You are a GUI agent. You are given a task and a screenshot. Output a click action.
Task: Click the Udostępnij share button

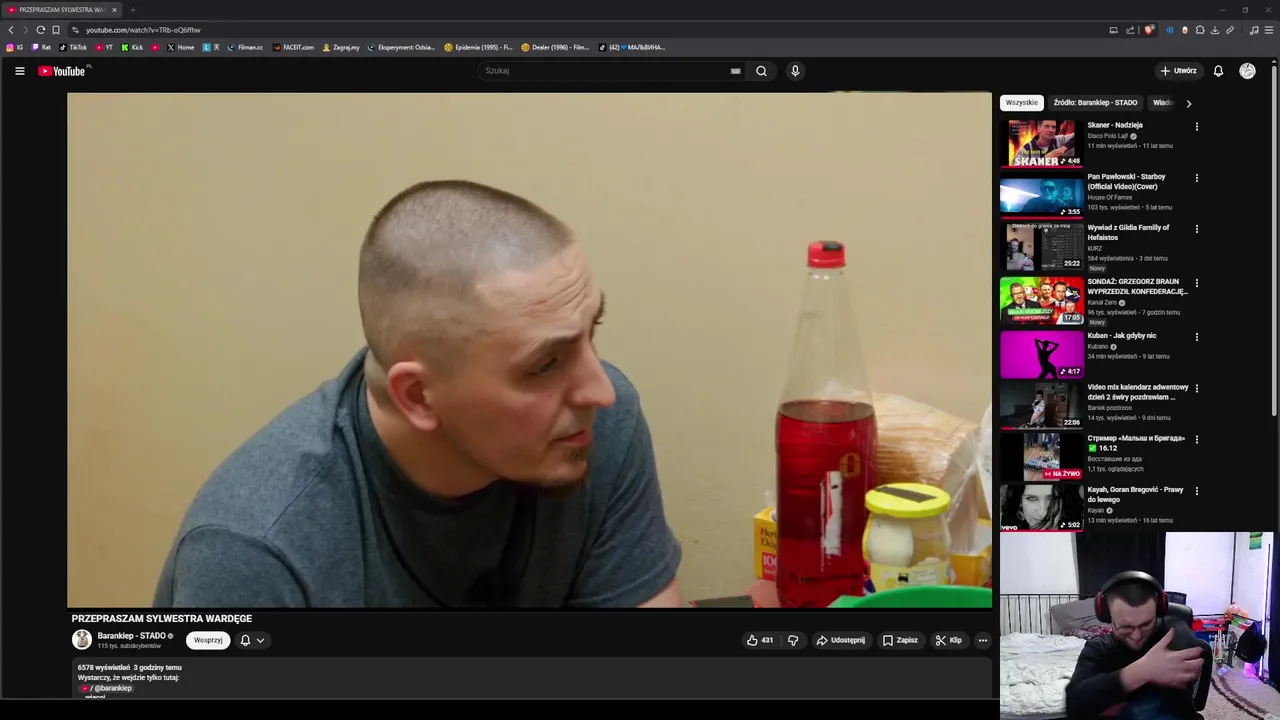[x=840, y=640]
